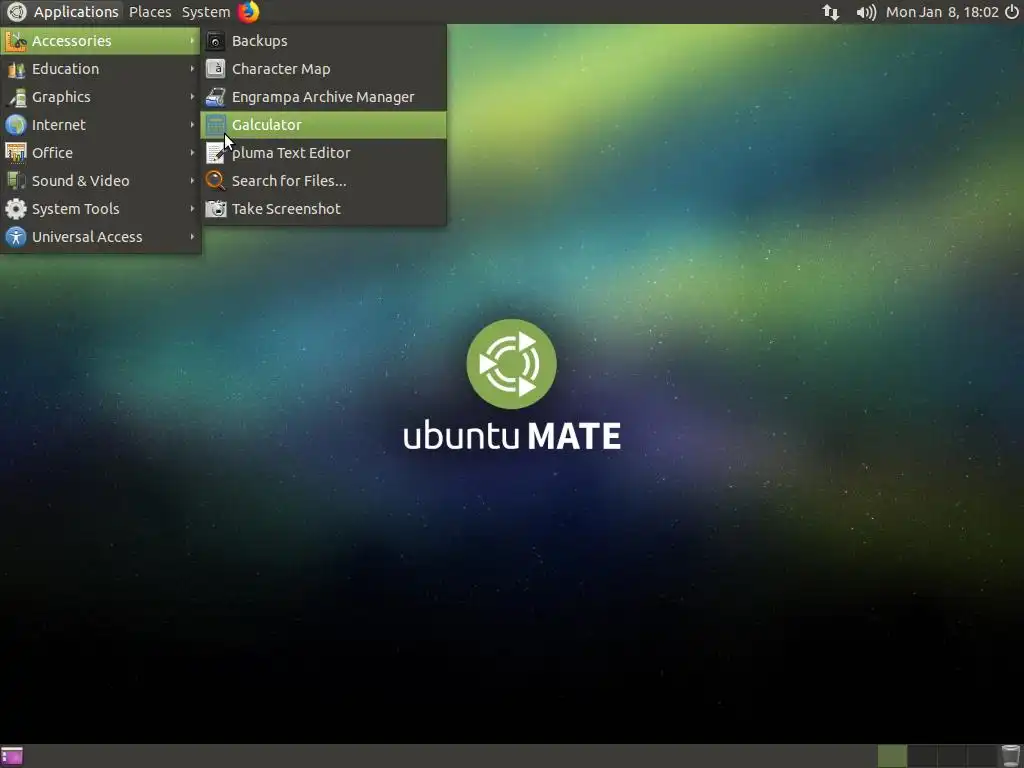
Task: Open the Trash in bottom panel
Action: tap(1011, 756)
